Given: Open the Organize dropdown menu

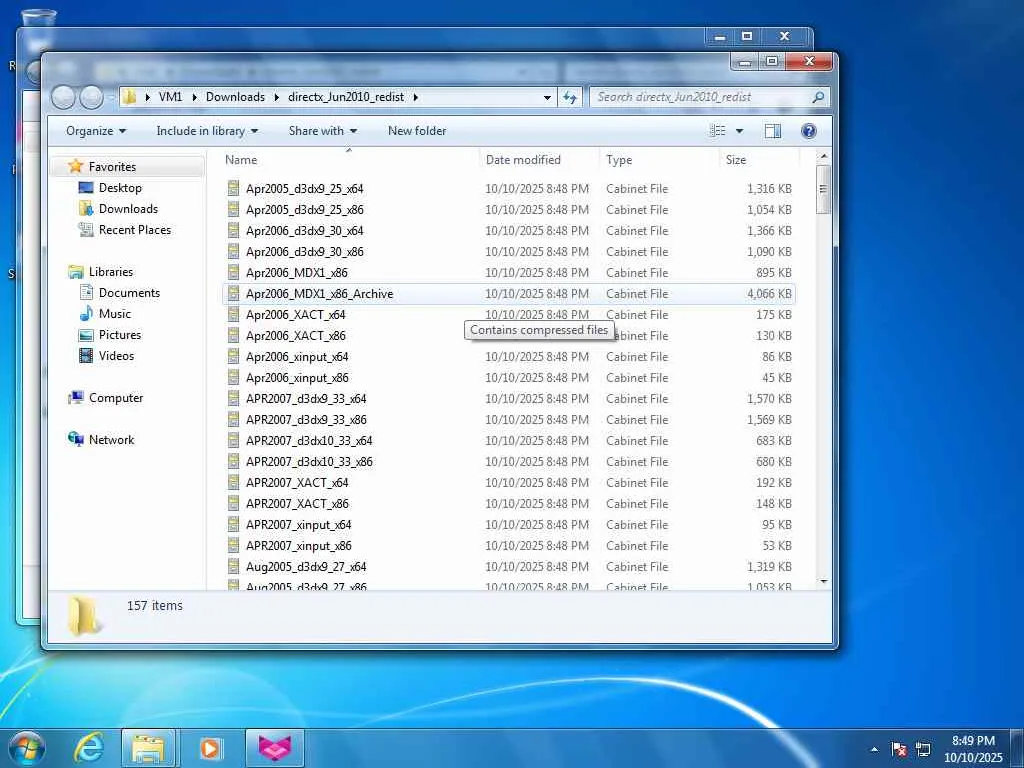Looking at the screenshot, I should click(96, 131).
